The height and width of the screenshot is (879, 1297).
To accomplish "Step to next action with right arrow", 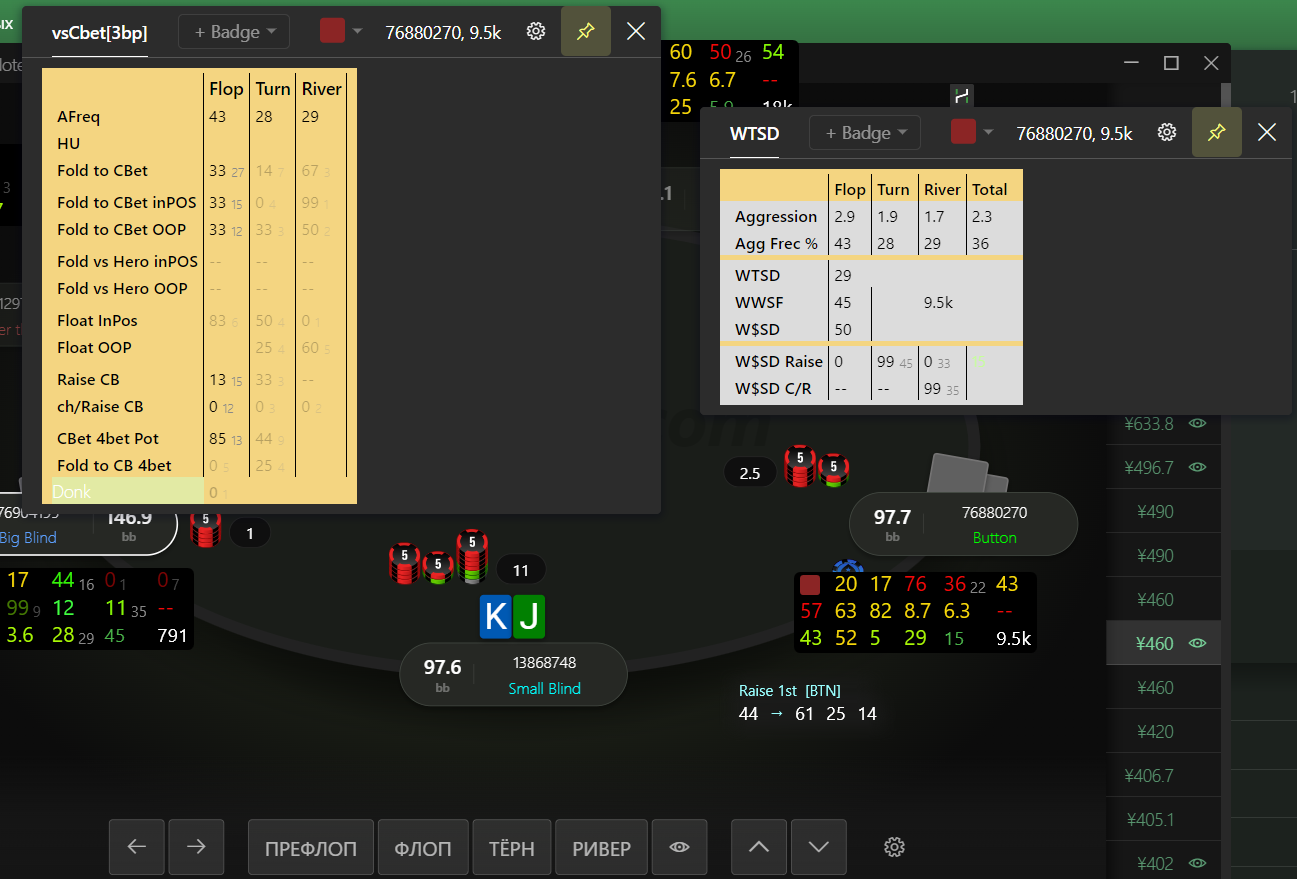I will 196,847.
